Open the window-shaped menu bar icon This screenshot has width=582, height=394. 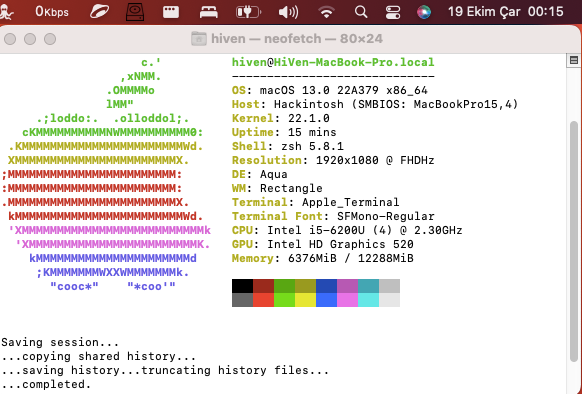point(171,12)
